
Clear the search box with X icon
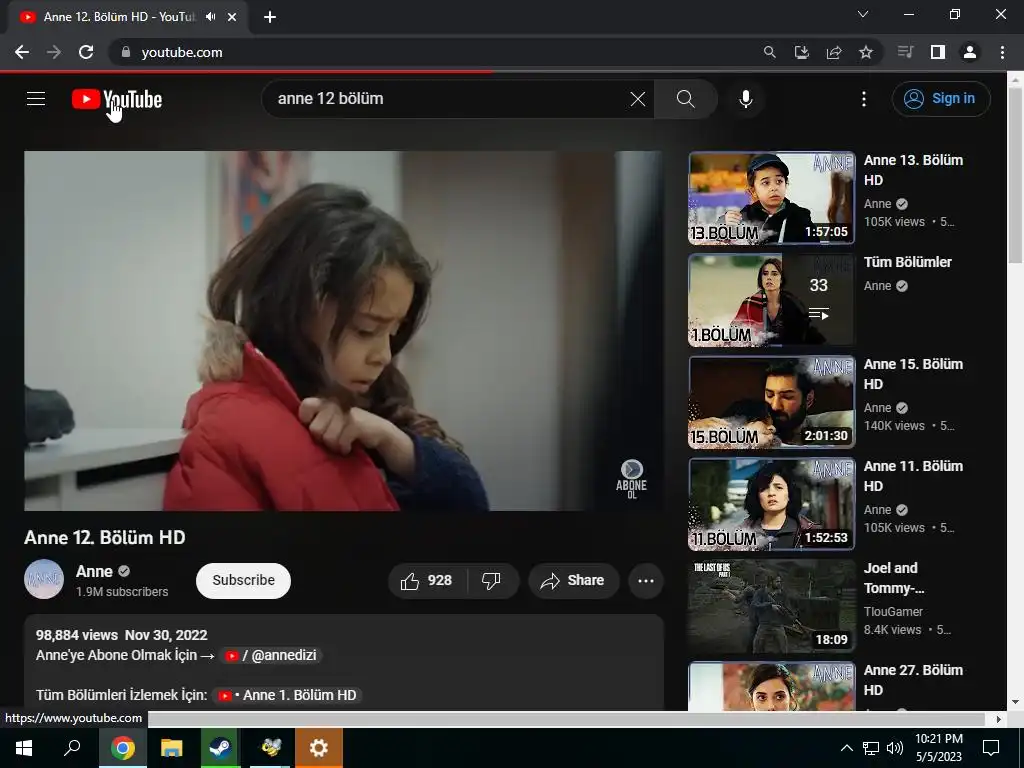pos(637,99)
